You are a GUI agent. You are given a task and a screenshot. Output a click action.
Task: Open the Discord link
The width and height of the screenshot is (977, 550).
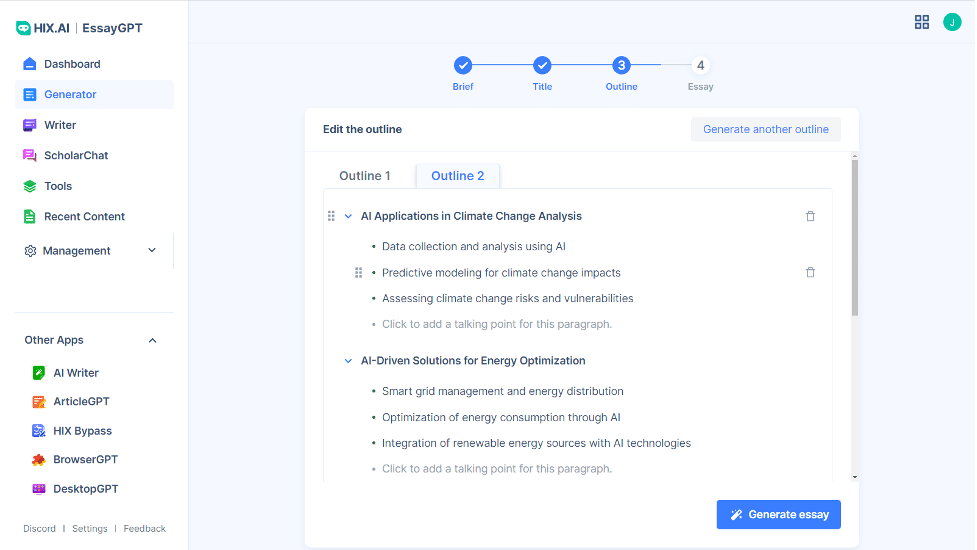pyautogui.click(x=39, y=528)
